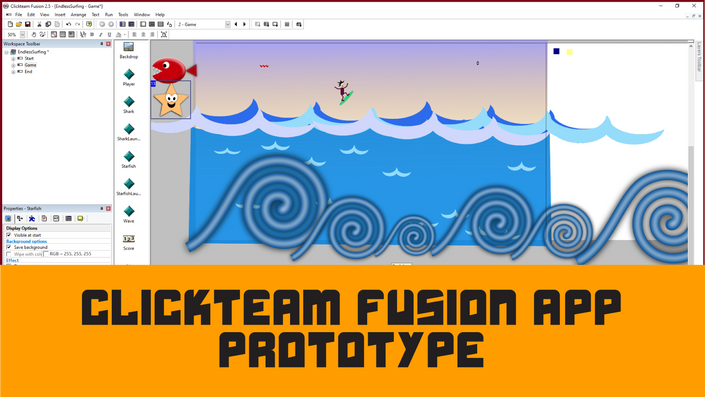Image resolution: width=705 pixels, height=397 pixels.
Task: Open the Movement running-man properties tab
Action: click(x=32, y=219)
